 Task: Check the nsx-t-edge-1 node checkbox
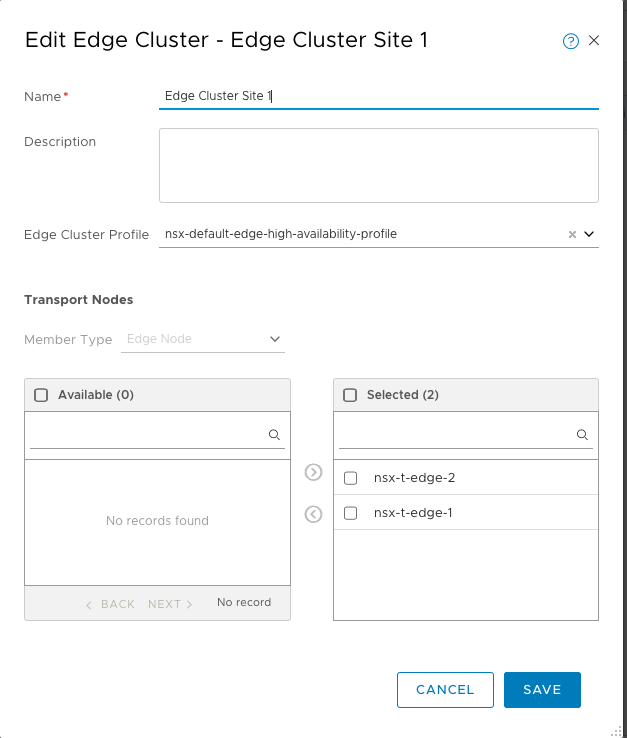click(351, 513)
